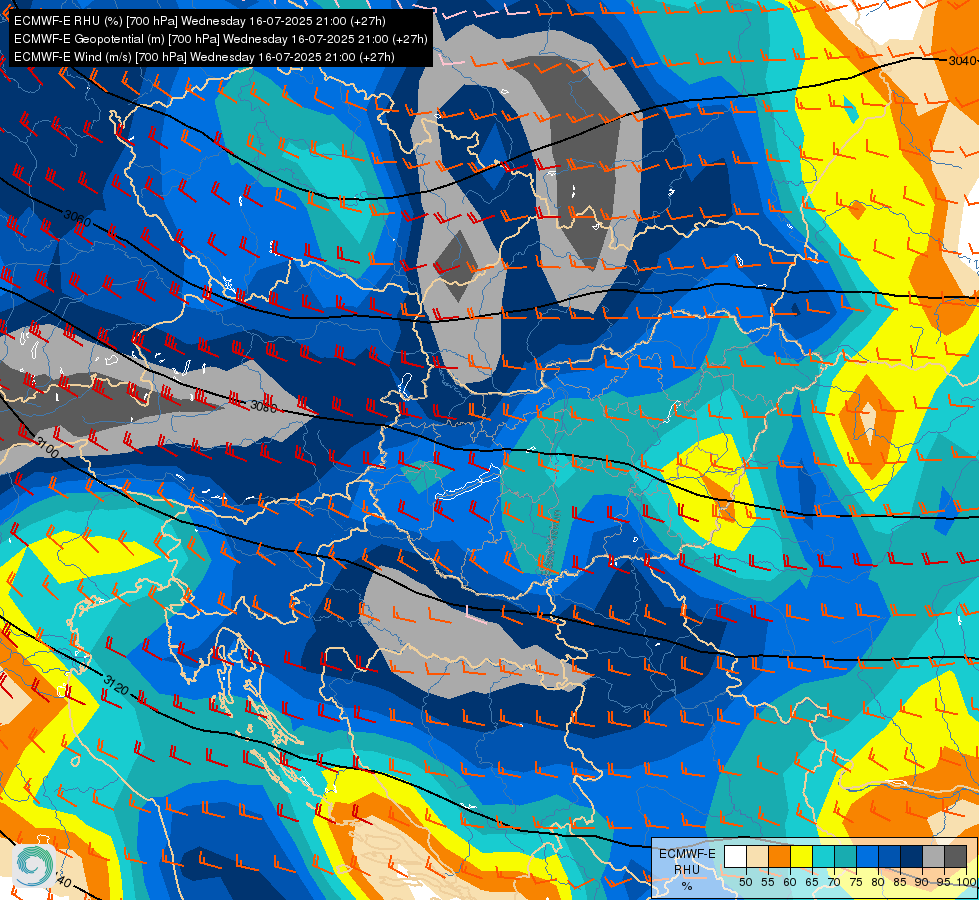Select the ECMWF-E Wind (m/s) title line
The height and width of the screenshot is (900, 979).
click(204, 57)
